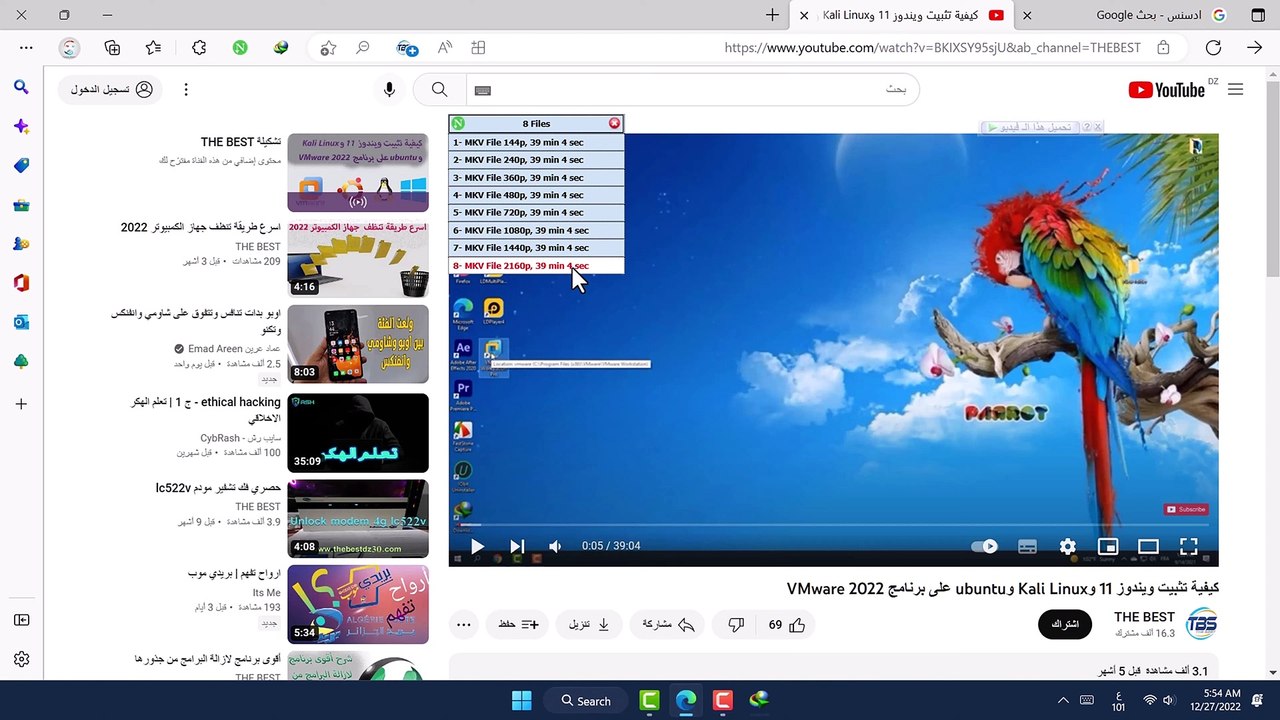
Task: Zoom out via magnifier icon in address bar
Action: tap(363, 48)
